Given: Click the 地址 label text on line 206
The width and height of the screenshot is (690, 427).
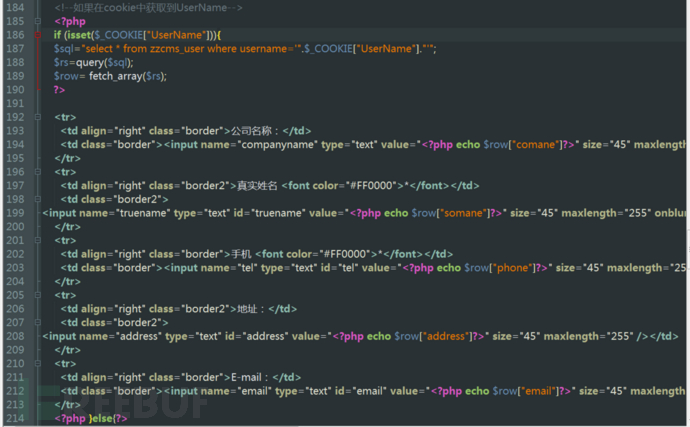Looking at the screenshot, I should 247,309.
